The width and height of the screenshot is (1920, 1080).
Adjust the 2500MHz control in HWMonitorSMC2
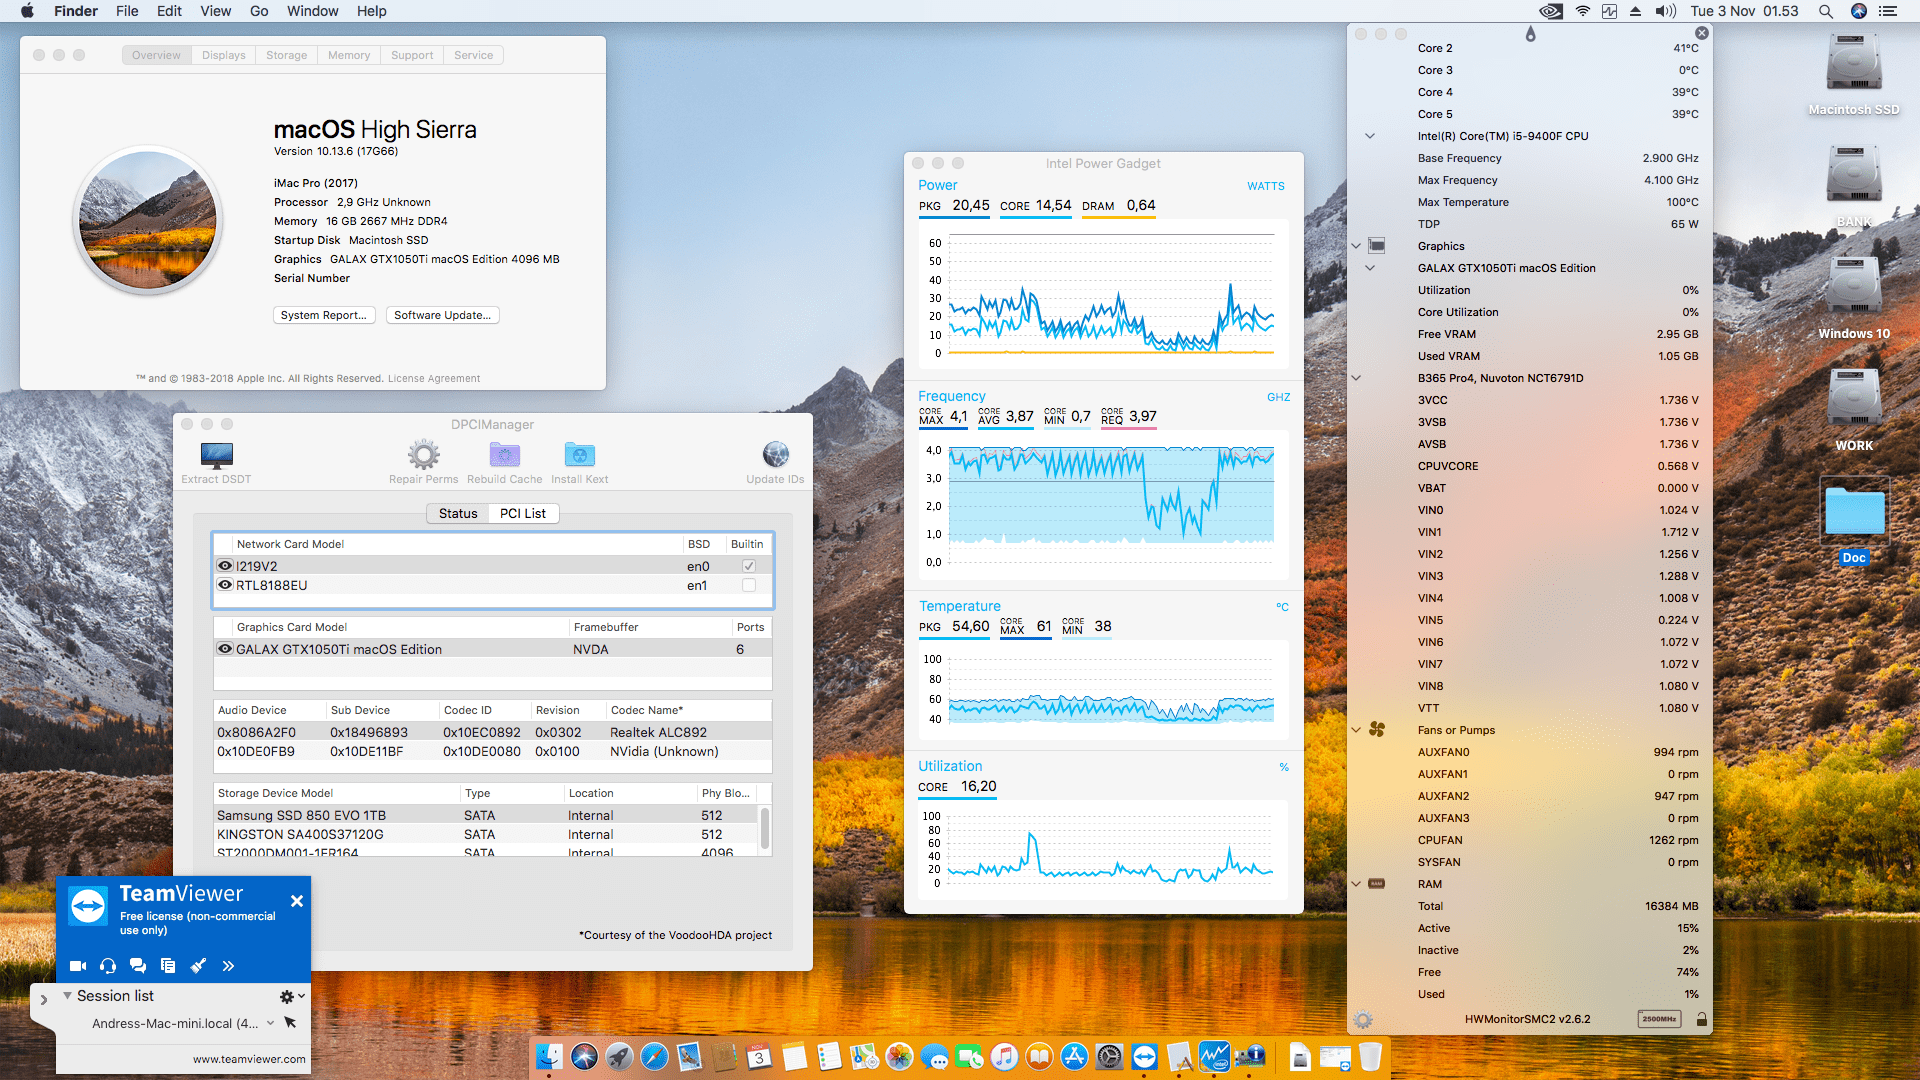tap(1659, 1019)
